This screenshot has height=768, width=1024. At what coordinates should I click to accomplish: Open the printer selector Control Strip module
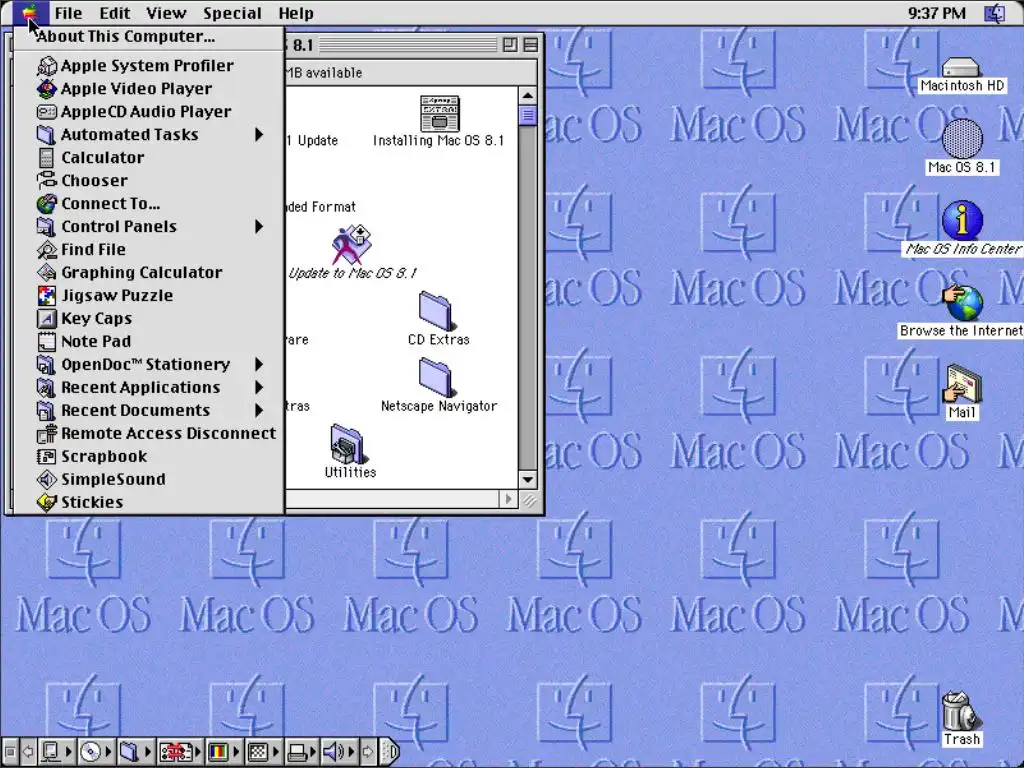pyautogui.click(x=302, y=752)
